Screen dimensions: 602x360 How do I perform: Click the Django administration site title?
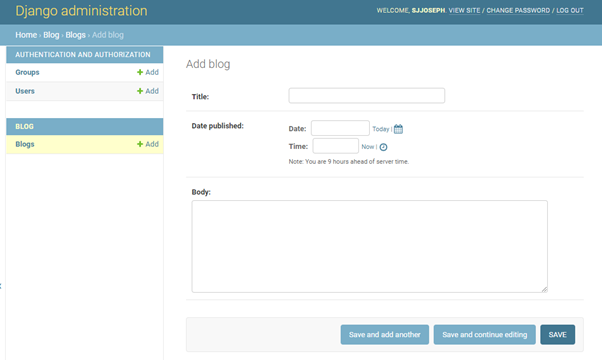tap(81, 11)
